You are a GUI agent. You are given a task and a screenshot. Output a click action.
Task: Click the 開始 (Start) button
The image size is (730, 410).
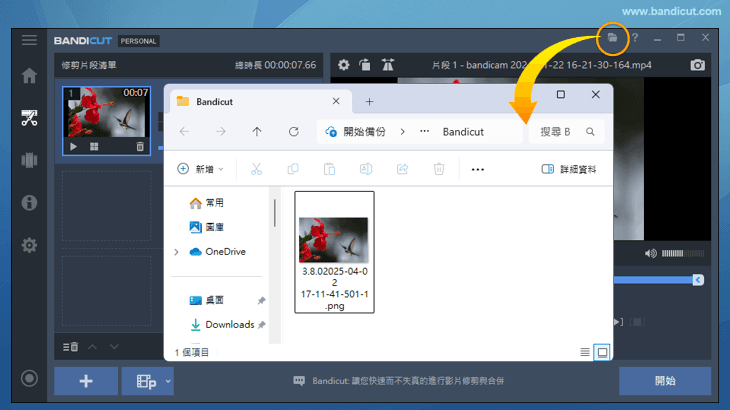(664, 381)
